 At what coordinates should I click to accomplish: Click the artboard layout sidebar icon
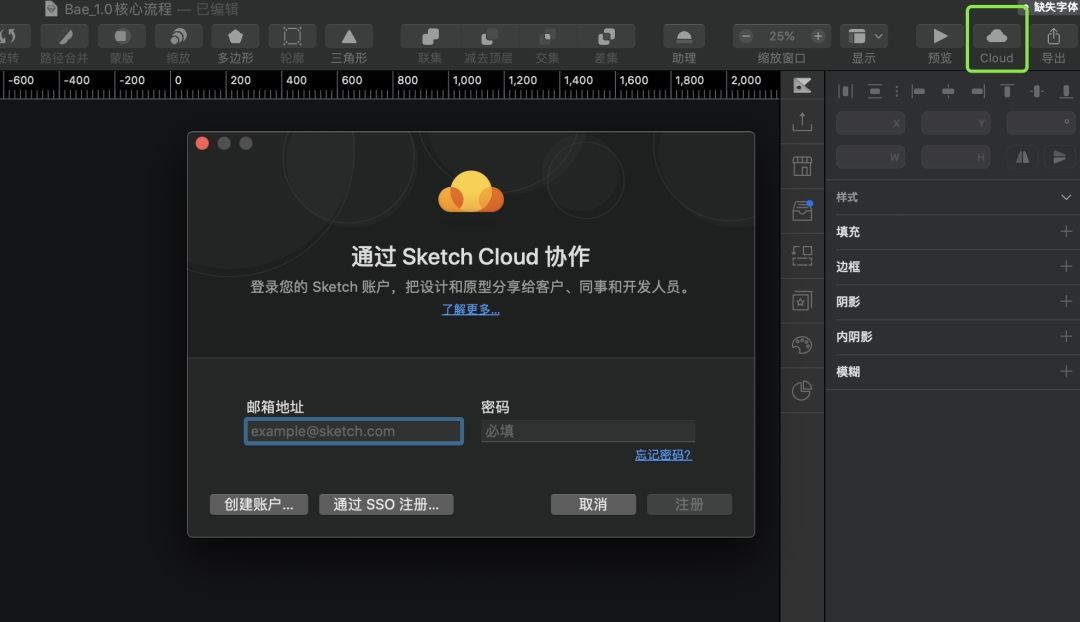tap(802, 256)
